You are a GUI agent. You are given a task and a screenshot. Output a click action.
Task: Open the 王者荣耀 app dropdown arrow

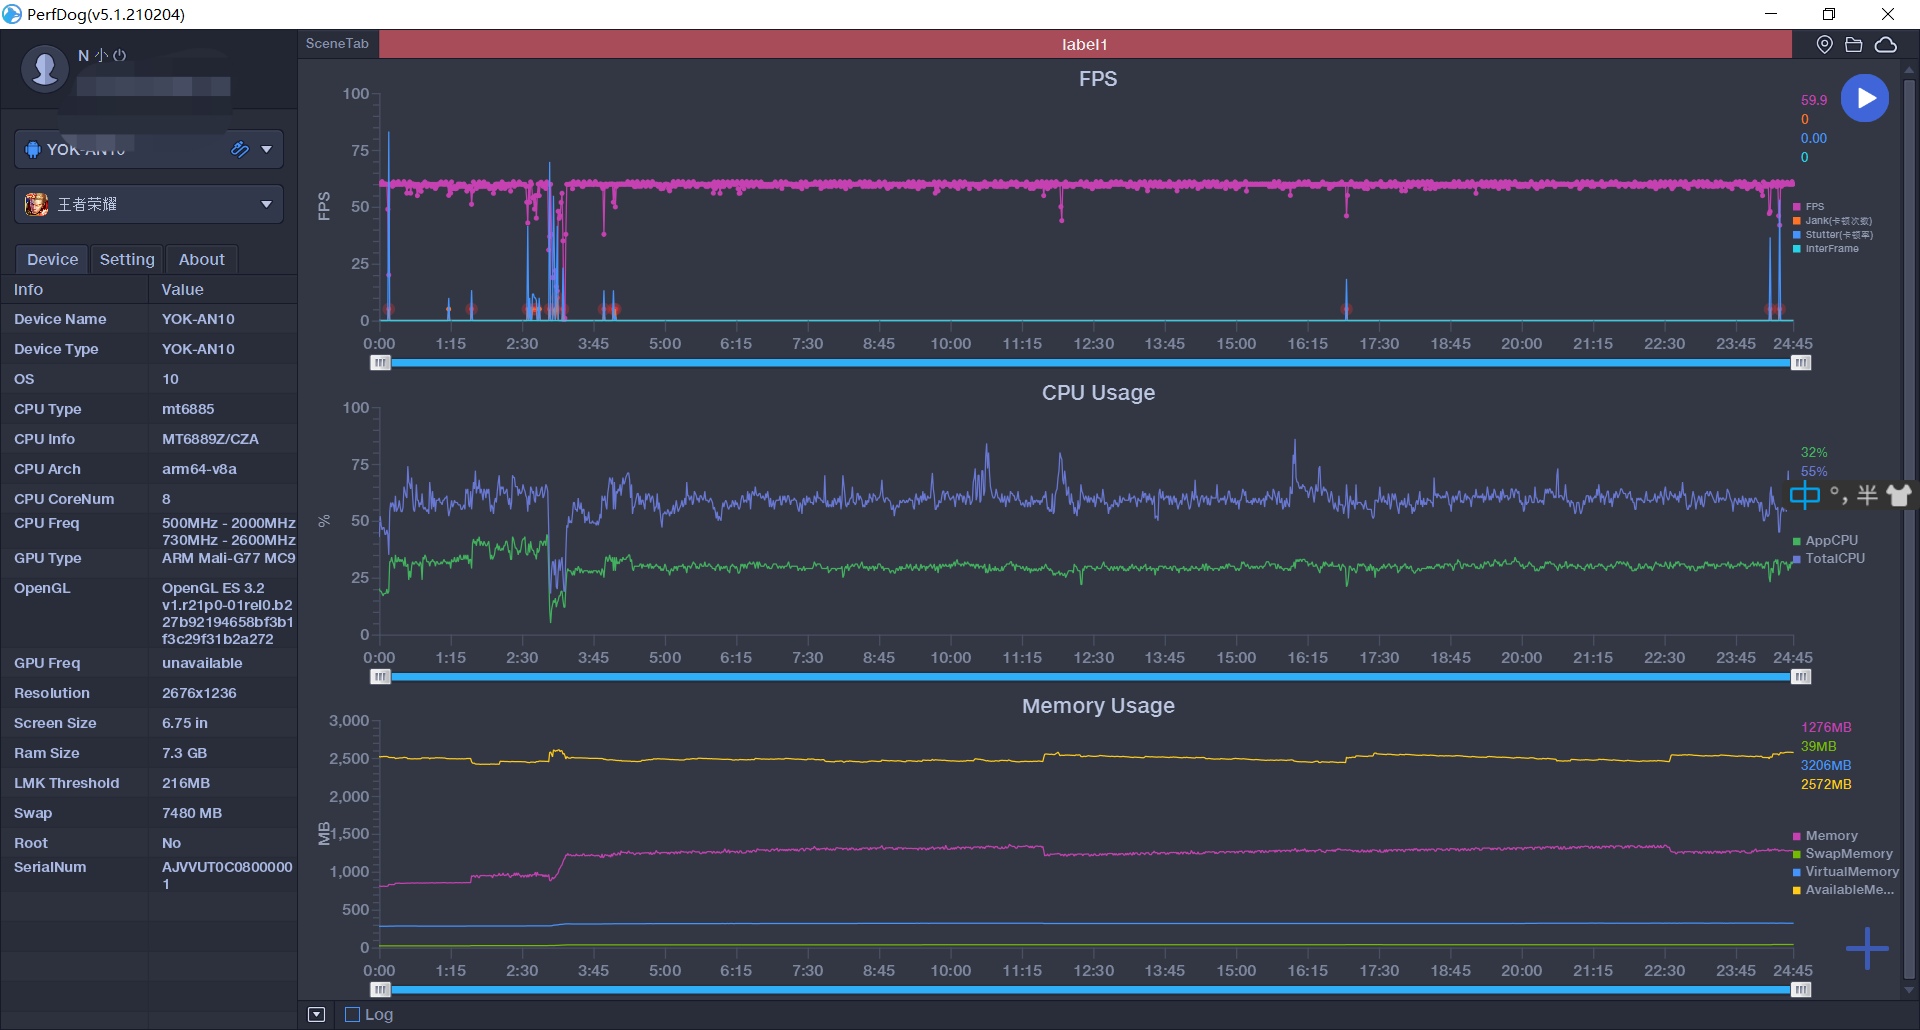coord(266,204)
